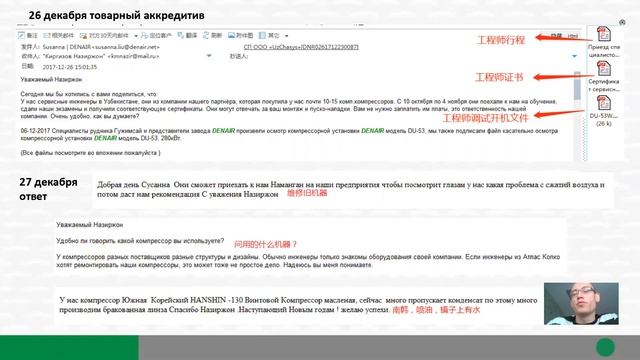640x360 pixels.
Task: Translate the email with 翻译
Action: [187, 36]
